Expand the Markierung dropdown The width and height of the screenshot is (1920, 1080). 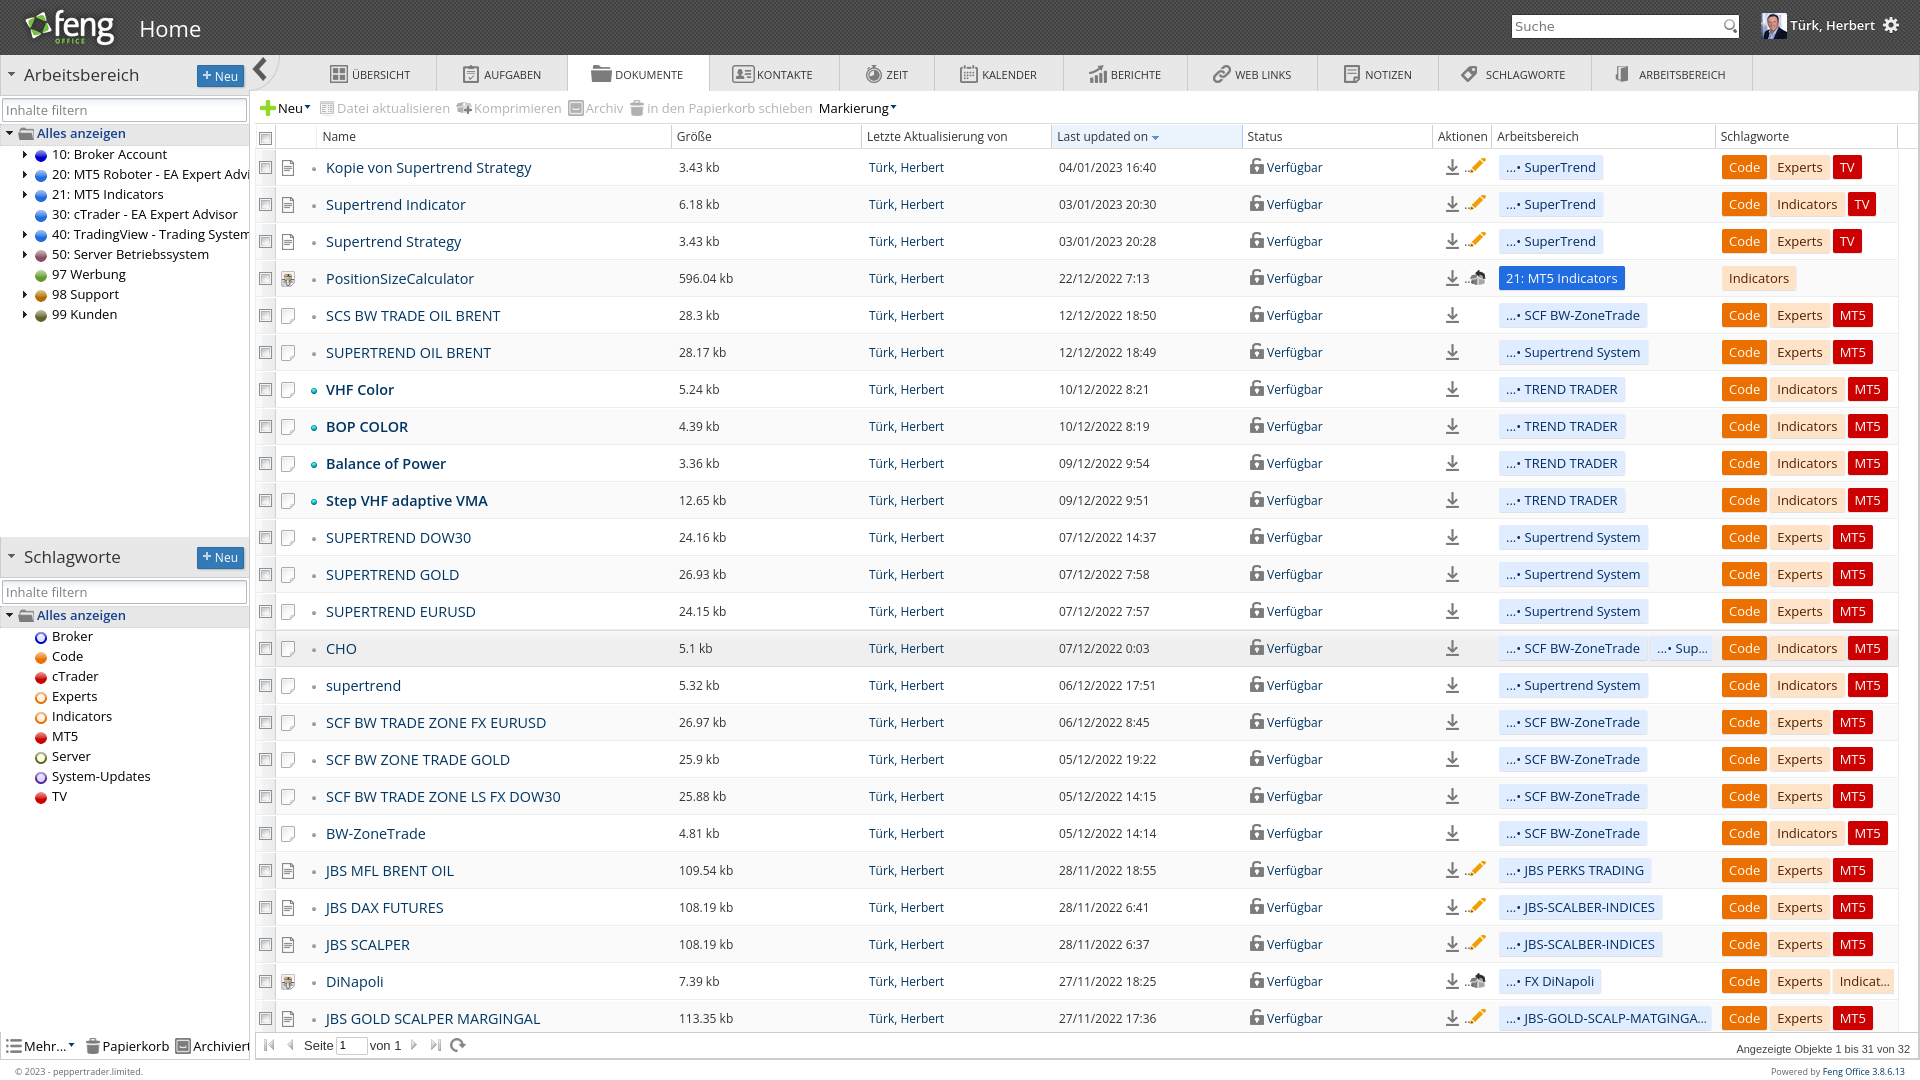coord(857,108)
